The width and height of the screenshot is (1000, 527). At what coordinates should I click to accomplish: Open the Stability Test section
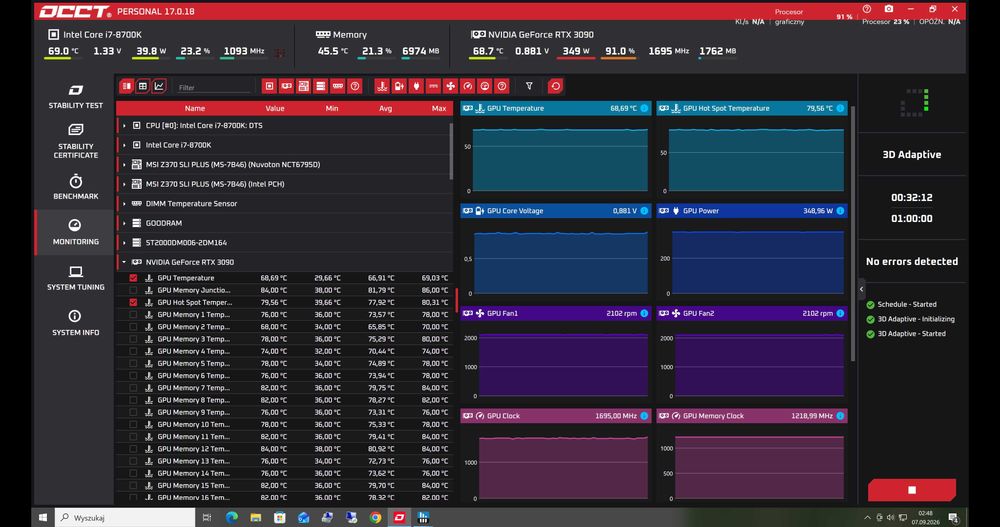click(75, 96)
